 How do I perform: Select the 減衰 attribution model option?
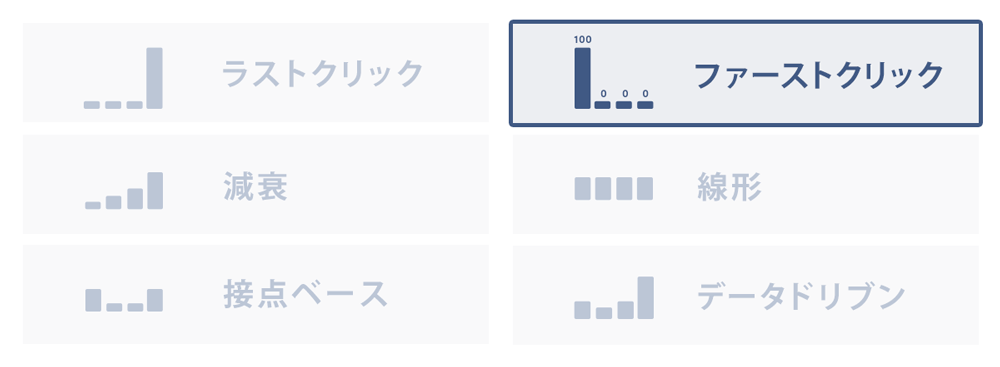pyautogui.click(x=256, y=184)
